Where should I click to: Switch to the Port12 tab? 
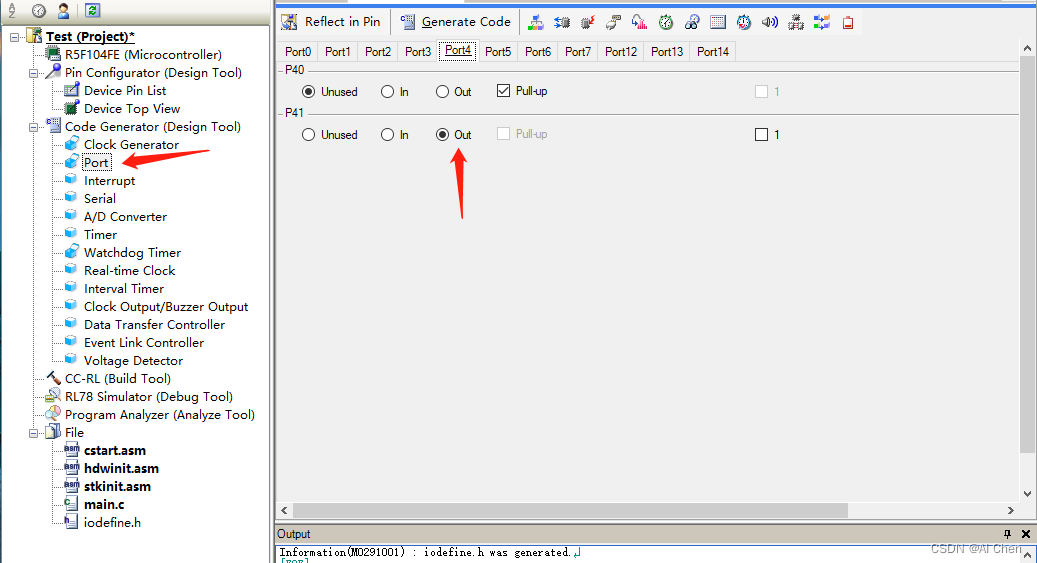pos(621,52)
